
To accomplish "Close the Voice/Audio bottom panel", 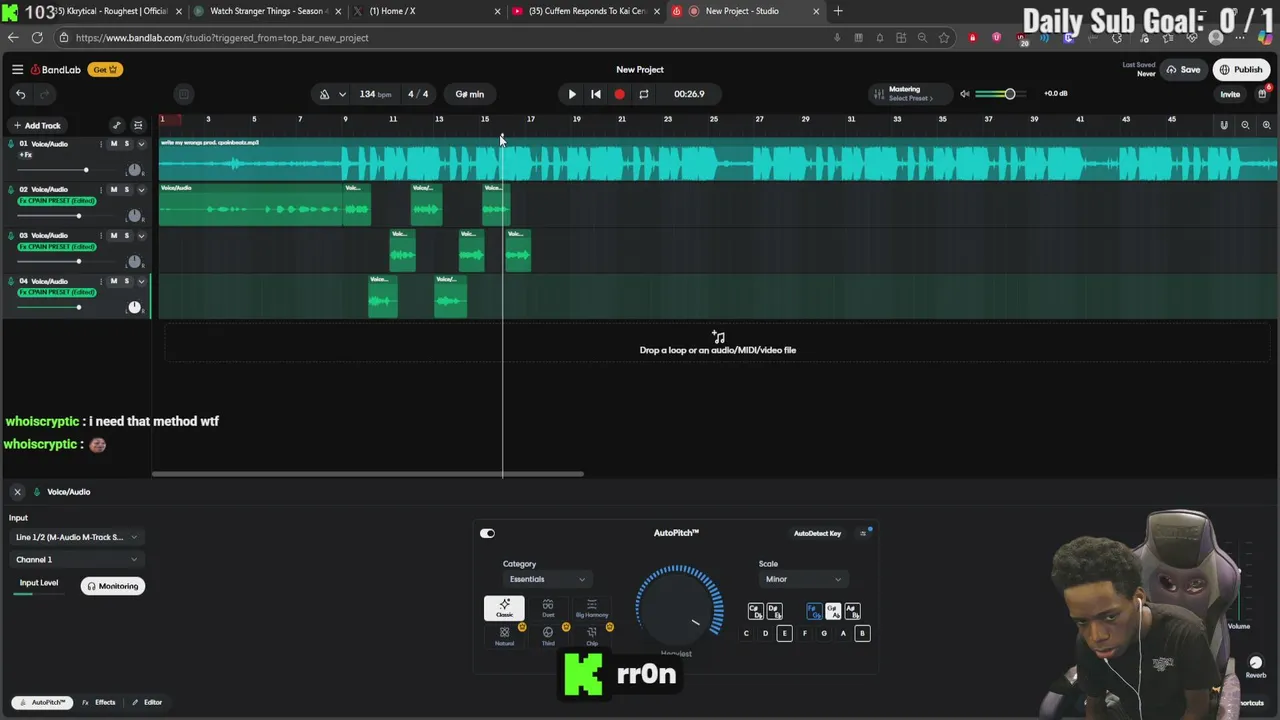I will tap(17, 492).
